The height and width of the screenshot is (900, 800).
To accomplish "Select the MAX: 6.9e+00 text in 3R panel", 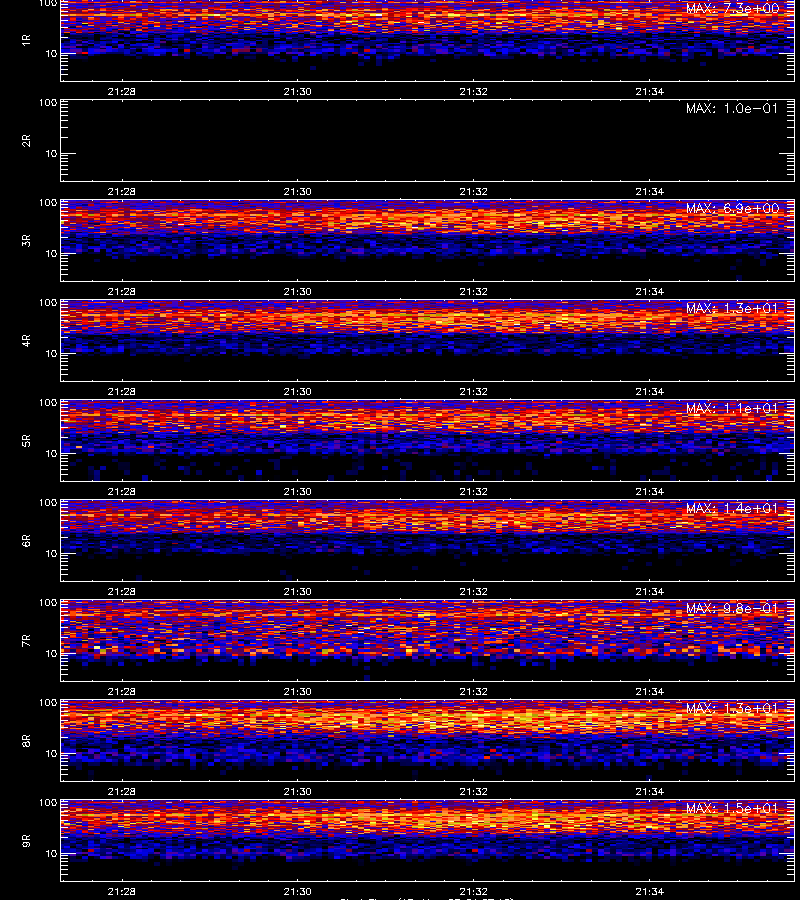I will click(x=732, y=208).
